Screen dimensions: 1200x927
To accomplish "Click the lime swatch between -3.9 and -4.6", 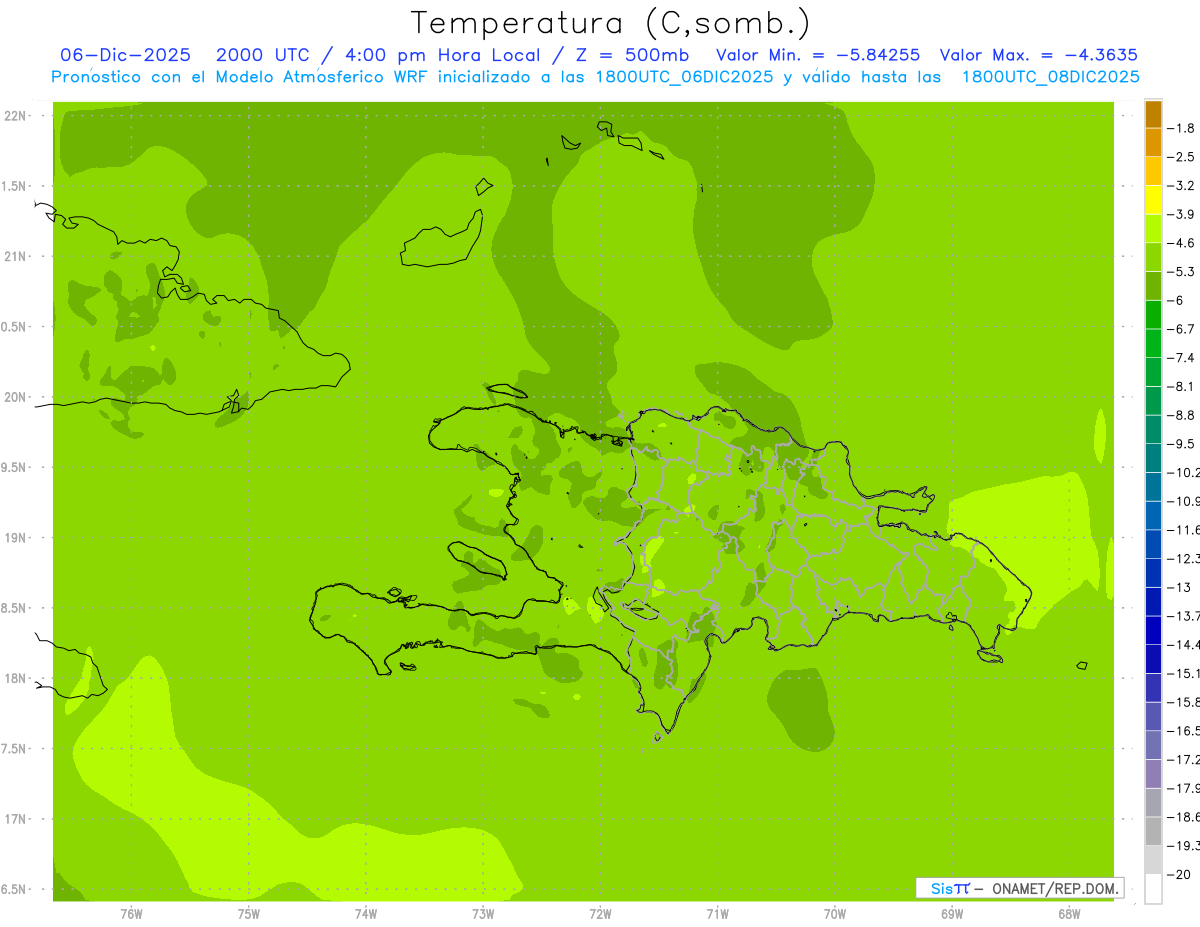I will (x=1153, y=228).
